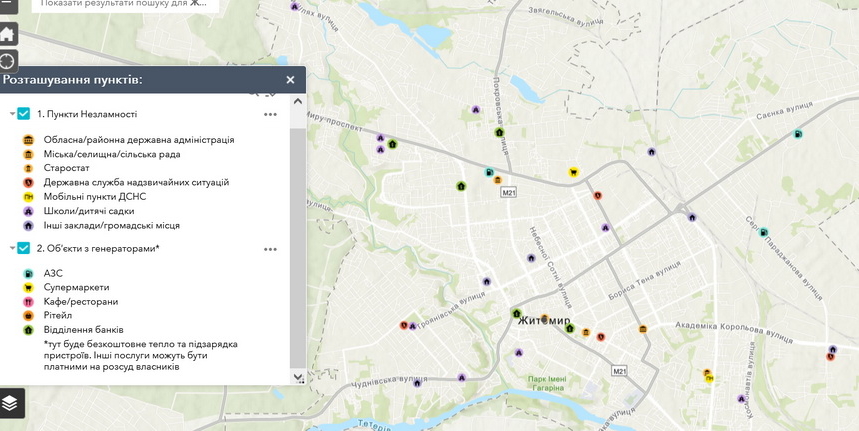Click the Пункти Незламності layer title
Image resolution: width=859 pixels, height=431 pixels.
(87, 114)
